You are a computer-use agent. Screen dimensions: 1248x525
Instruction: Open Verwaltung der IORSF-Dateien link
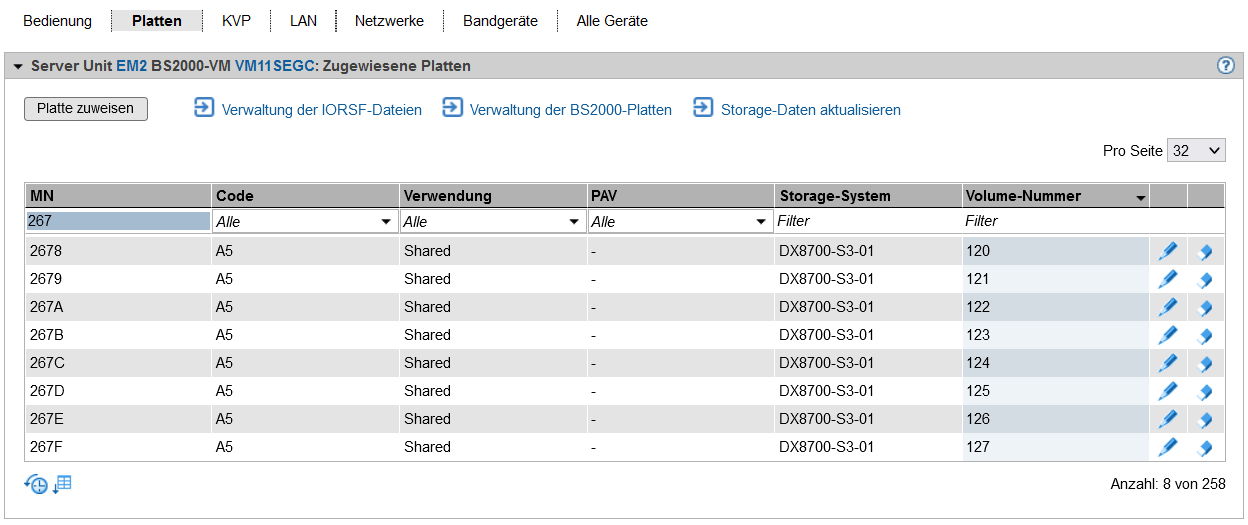pos(321,110)
